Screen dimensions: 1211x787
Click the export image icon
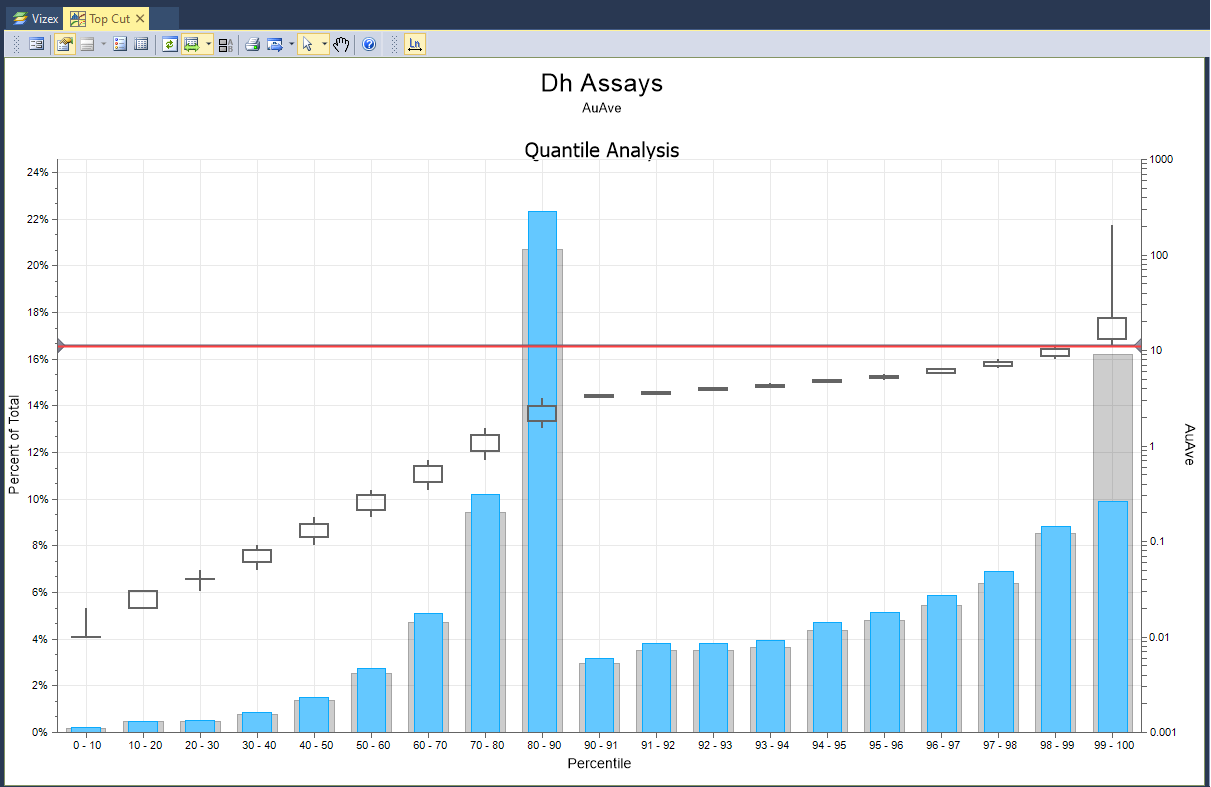point(275,45)
